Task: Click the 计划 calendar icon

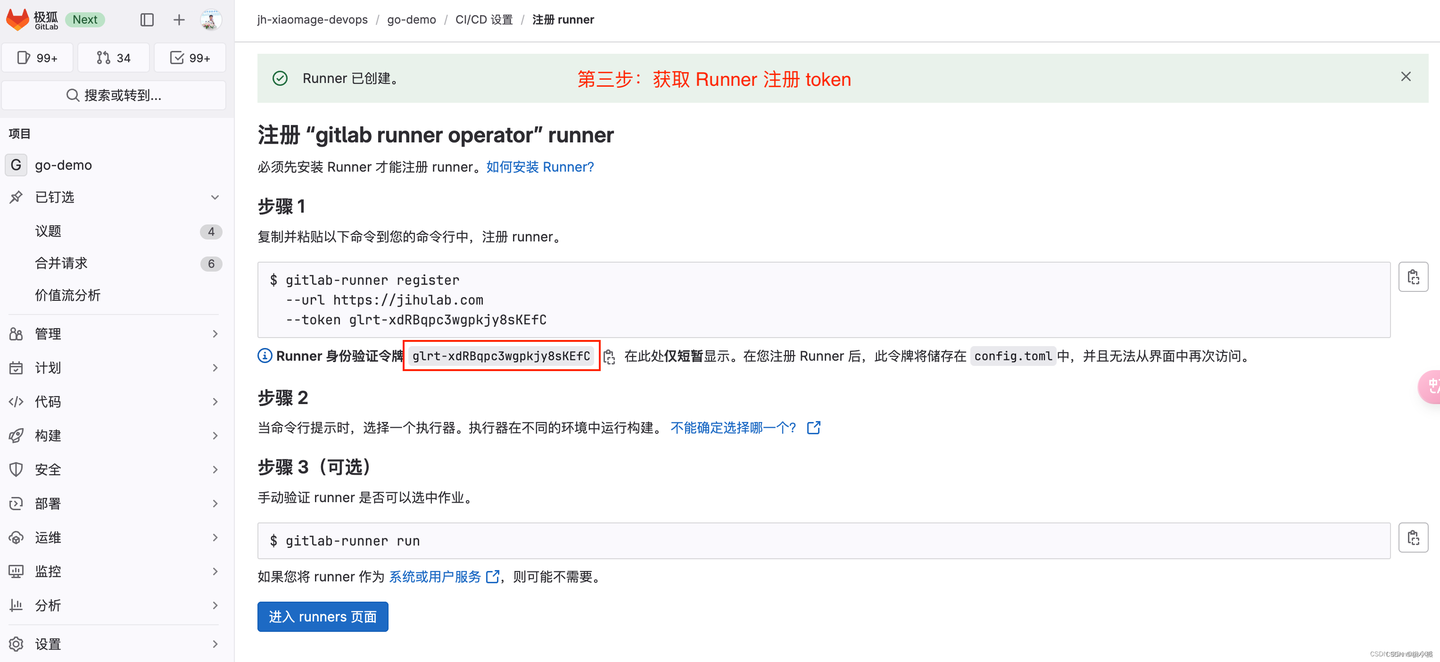Action: [x=16, y=368]
